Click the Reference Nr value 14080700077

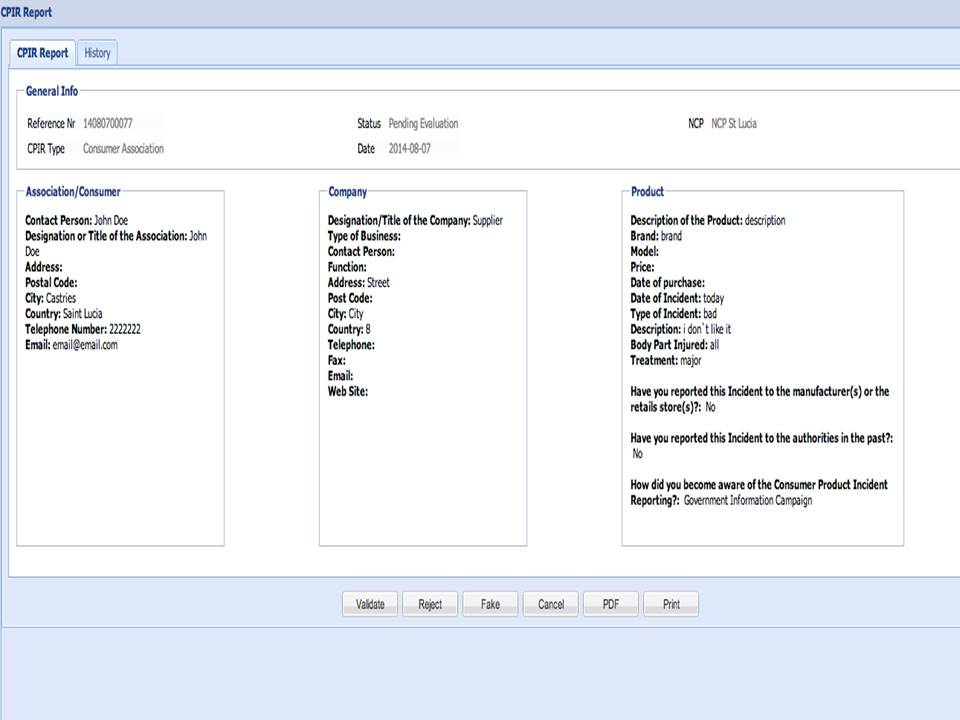pyautogui.click(x=108, y=124)
